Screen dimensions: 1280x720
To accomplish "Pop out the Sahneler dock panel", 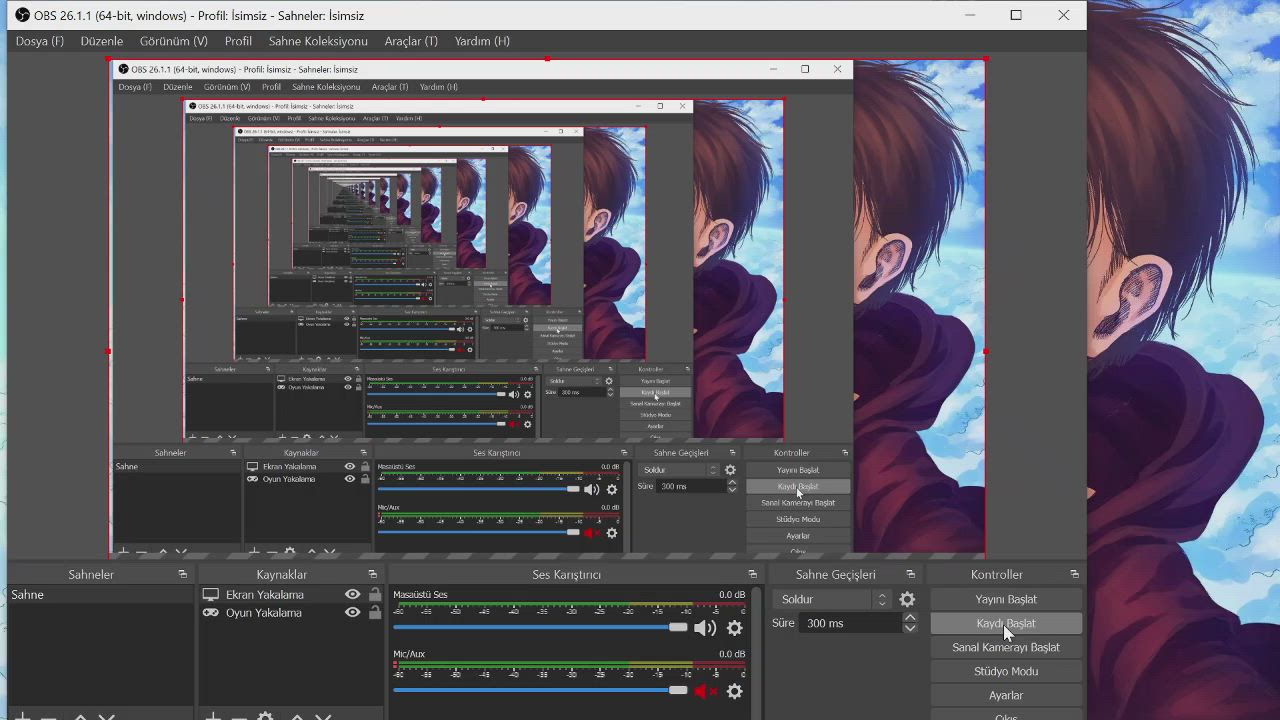I will click(x=182, y=574).
